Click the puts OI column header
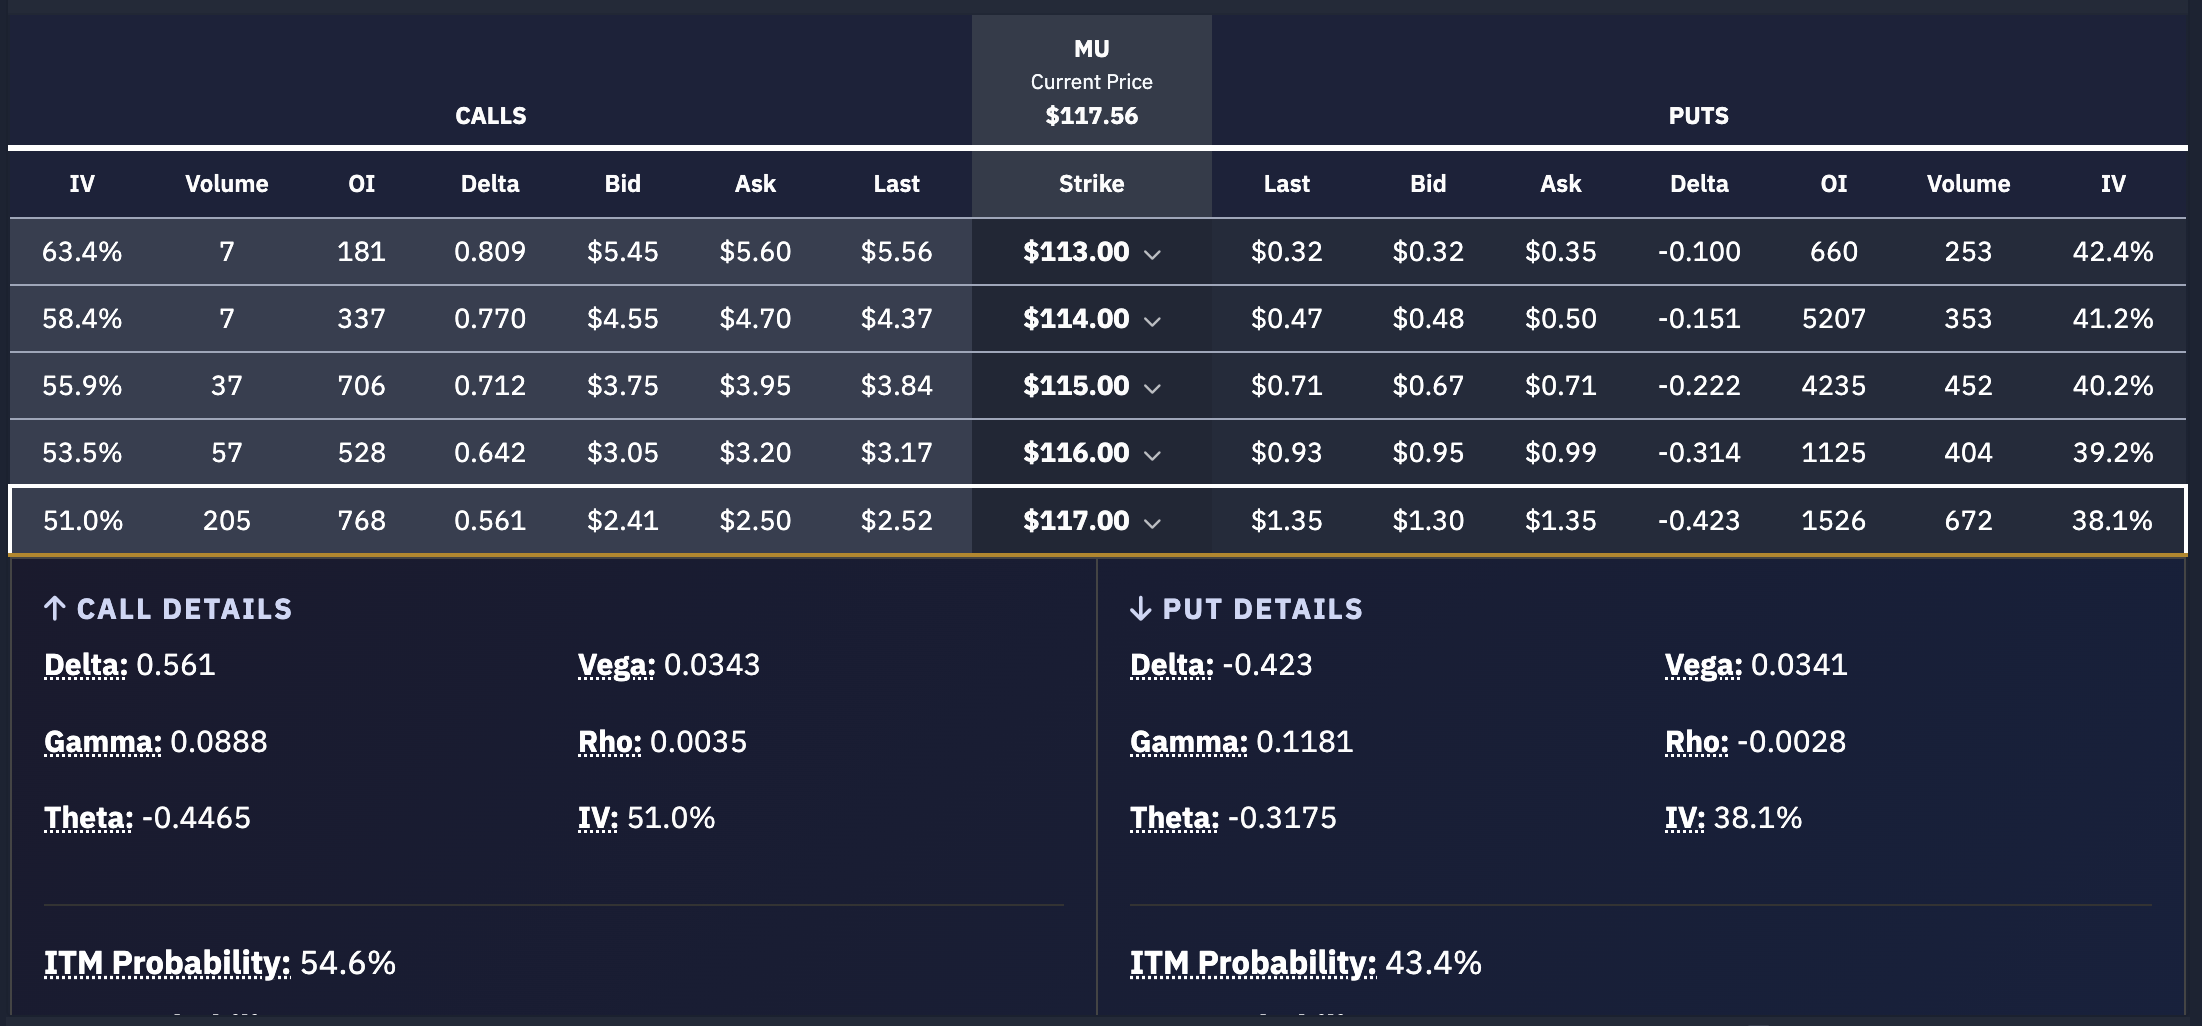The height and width of the screenshot is (1026, 2202). click(x=1833, y=184)
